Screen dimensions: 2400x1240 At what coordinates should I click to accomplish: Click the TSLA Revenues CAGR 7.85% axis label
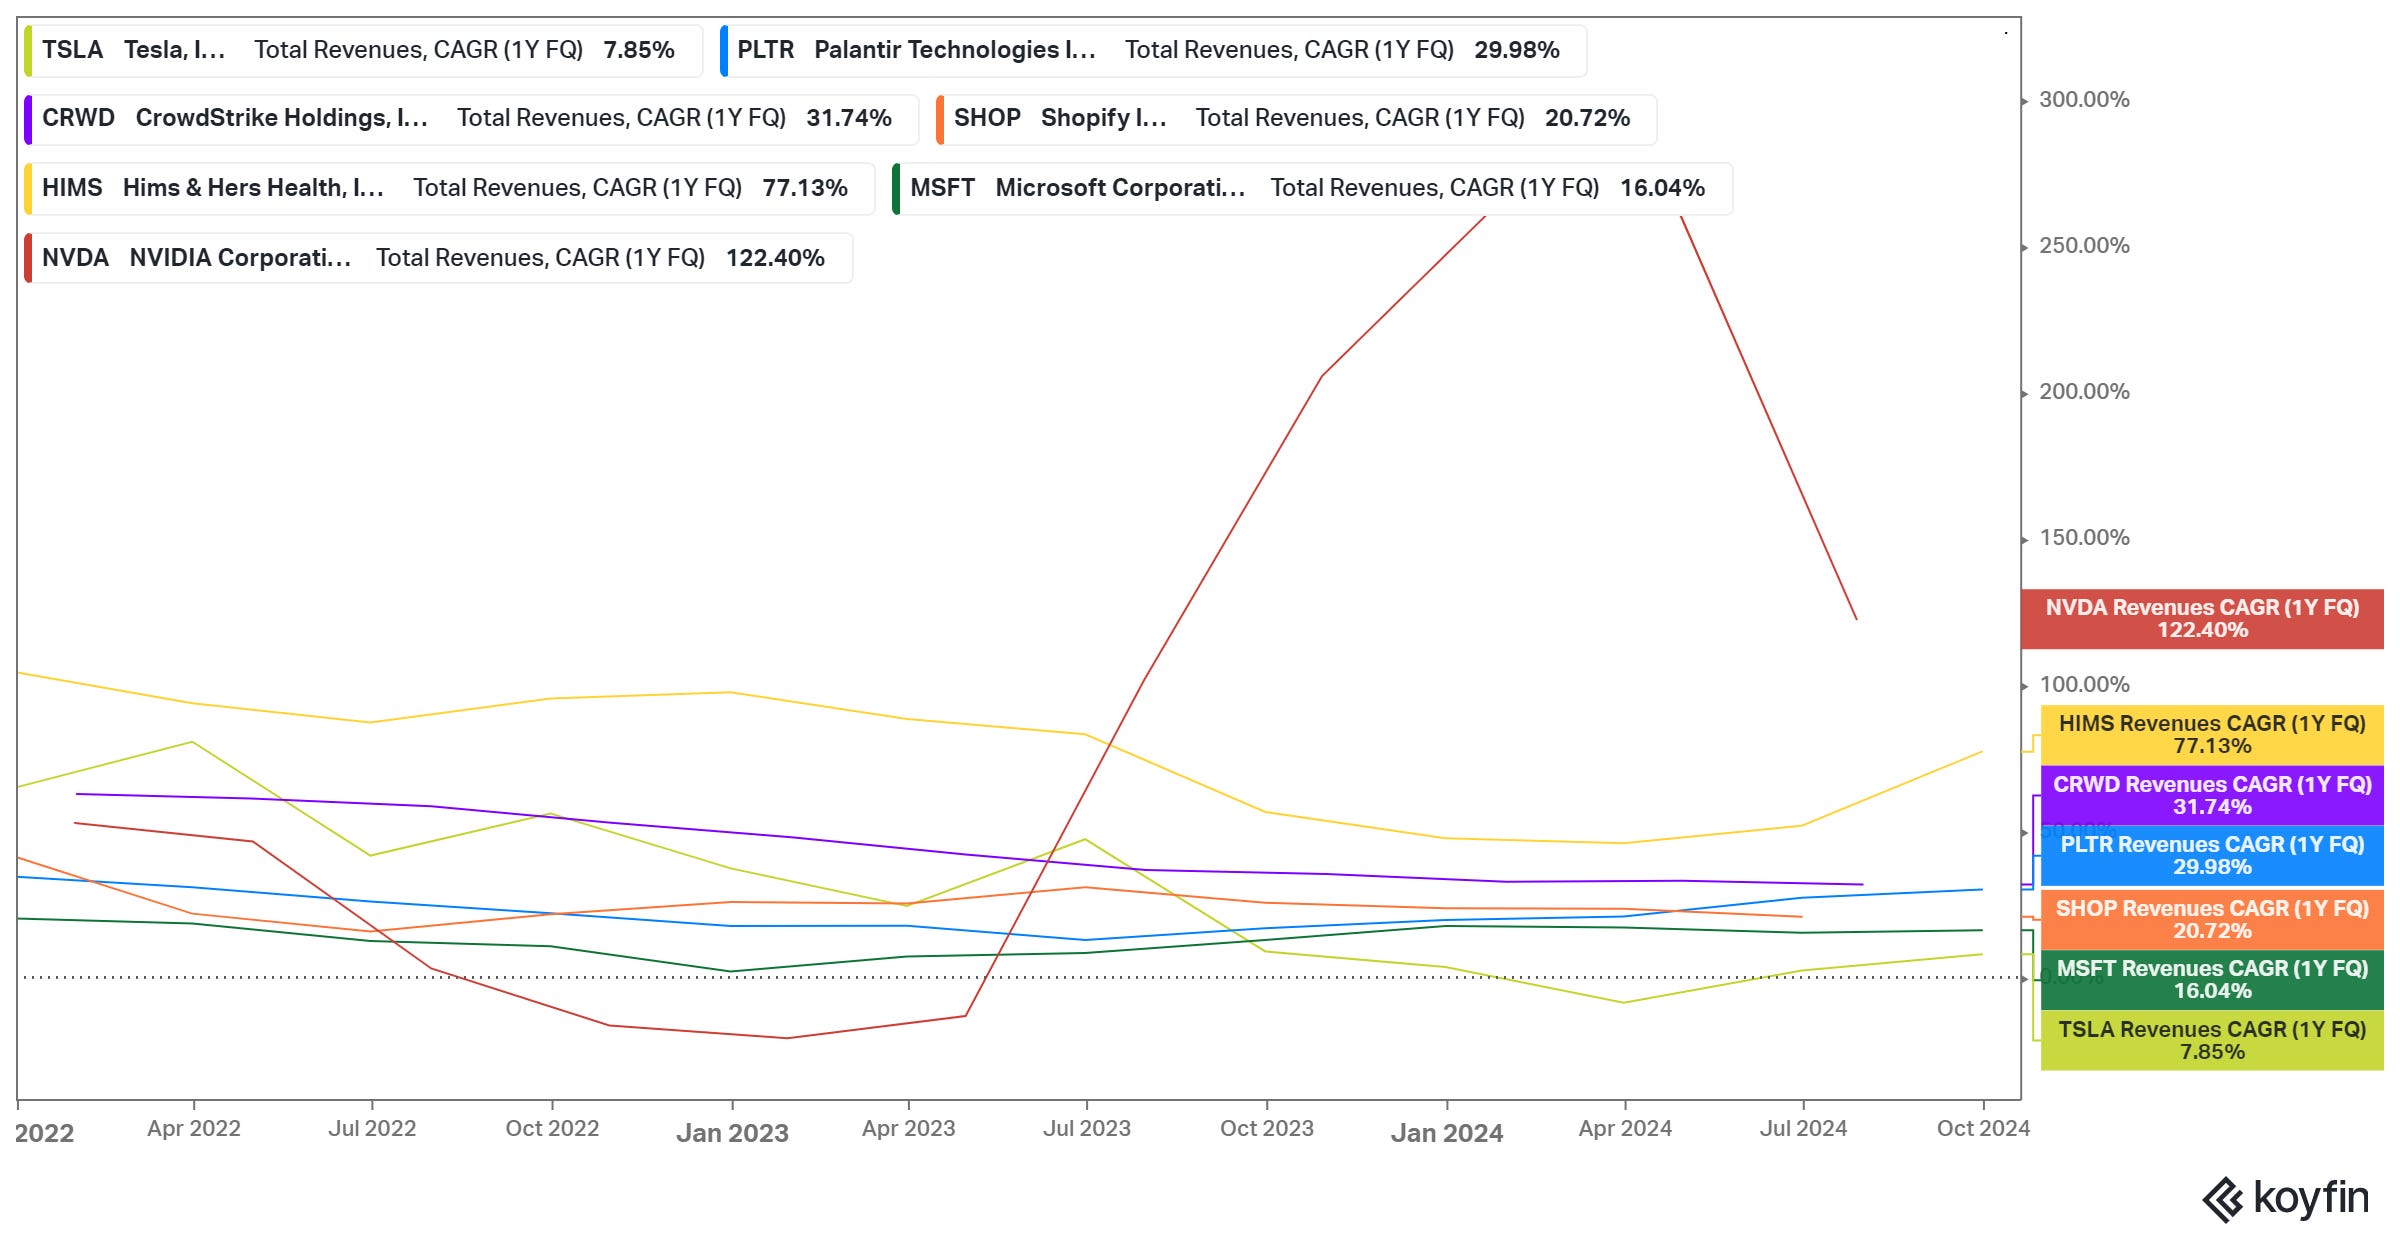[2212, 1041]
